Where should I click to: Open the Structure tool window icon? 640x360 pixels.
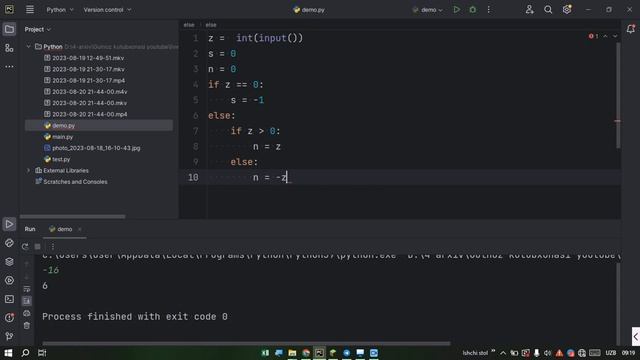click(x=9, y=48)
